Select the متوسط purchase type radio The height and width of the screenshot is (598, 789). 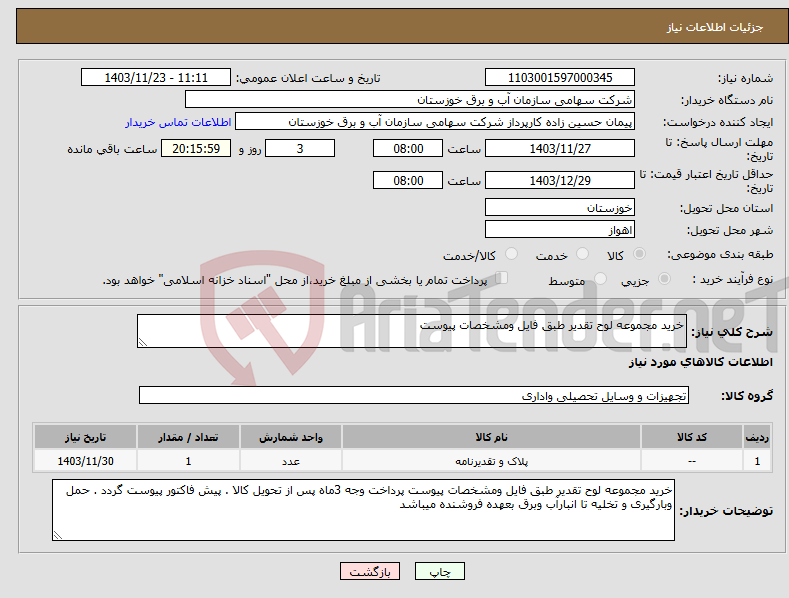600,278
